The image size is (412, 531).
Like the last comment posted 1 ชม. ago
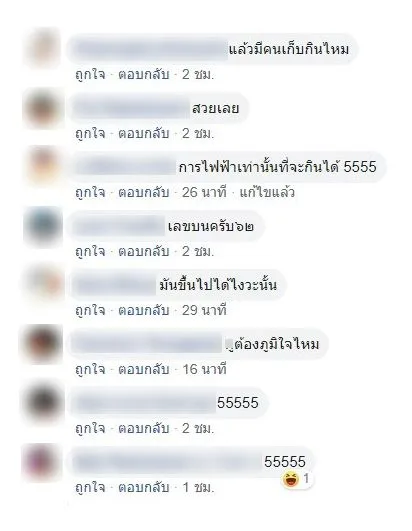[90, 487]
